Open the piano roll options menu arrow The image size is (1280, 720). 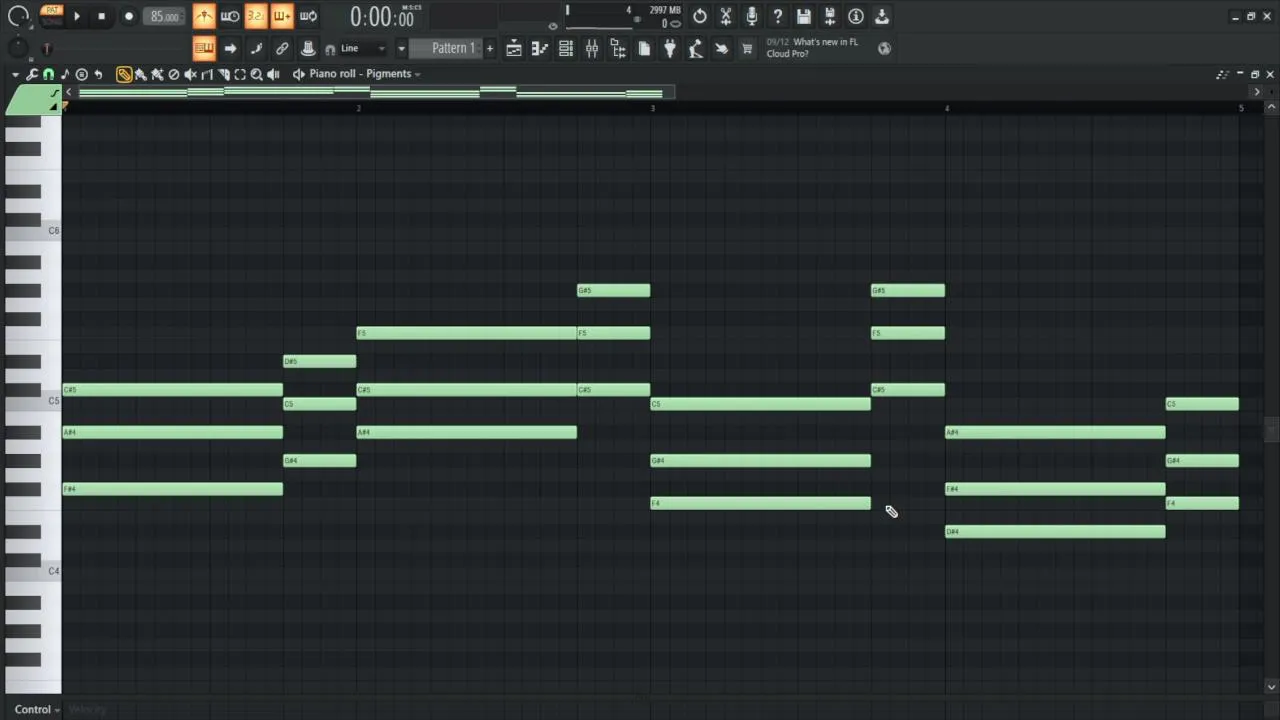point(15,74)
